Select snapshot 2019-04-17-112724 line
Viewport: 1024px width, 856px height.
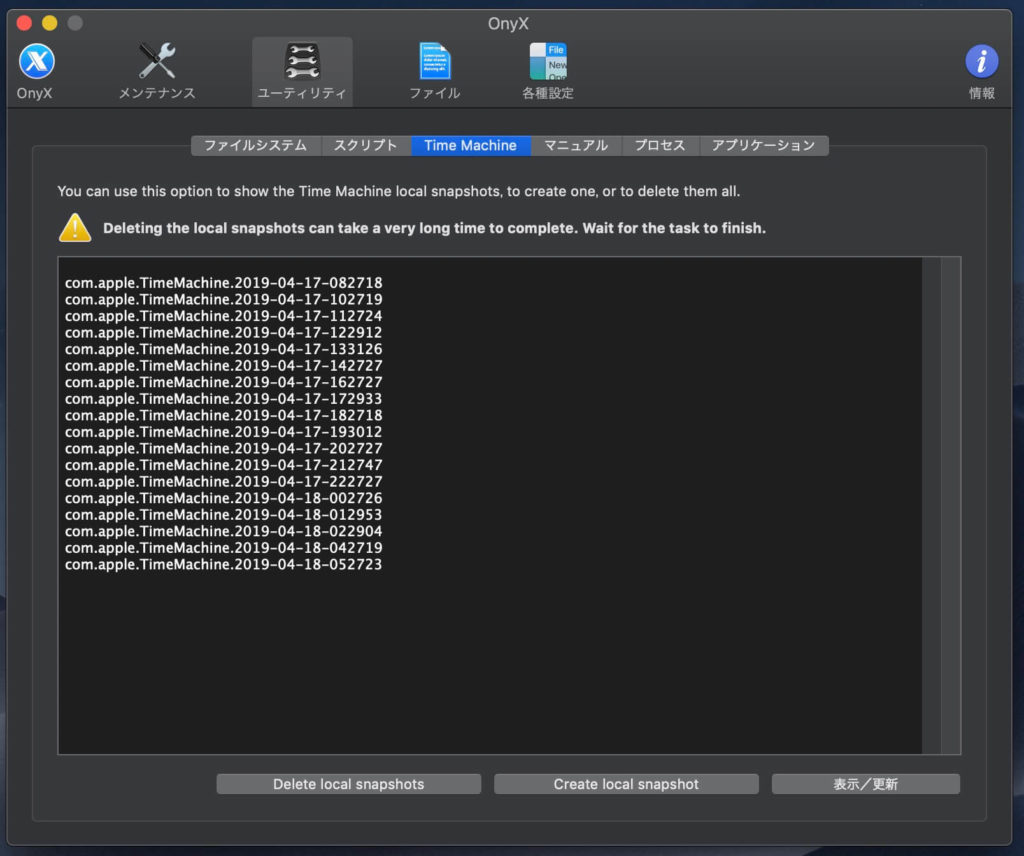point(223,316)
